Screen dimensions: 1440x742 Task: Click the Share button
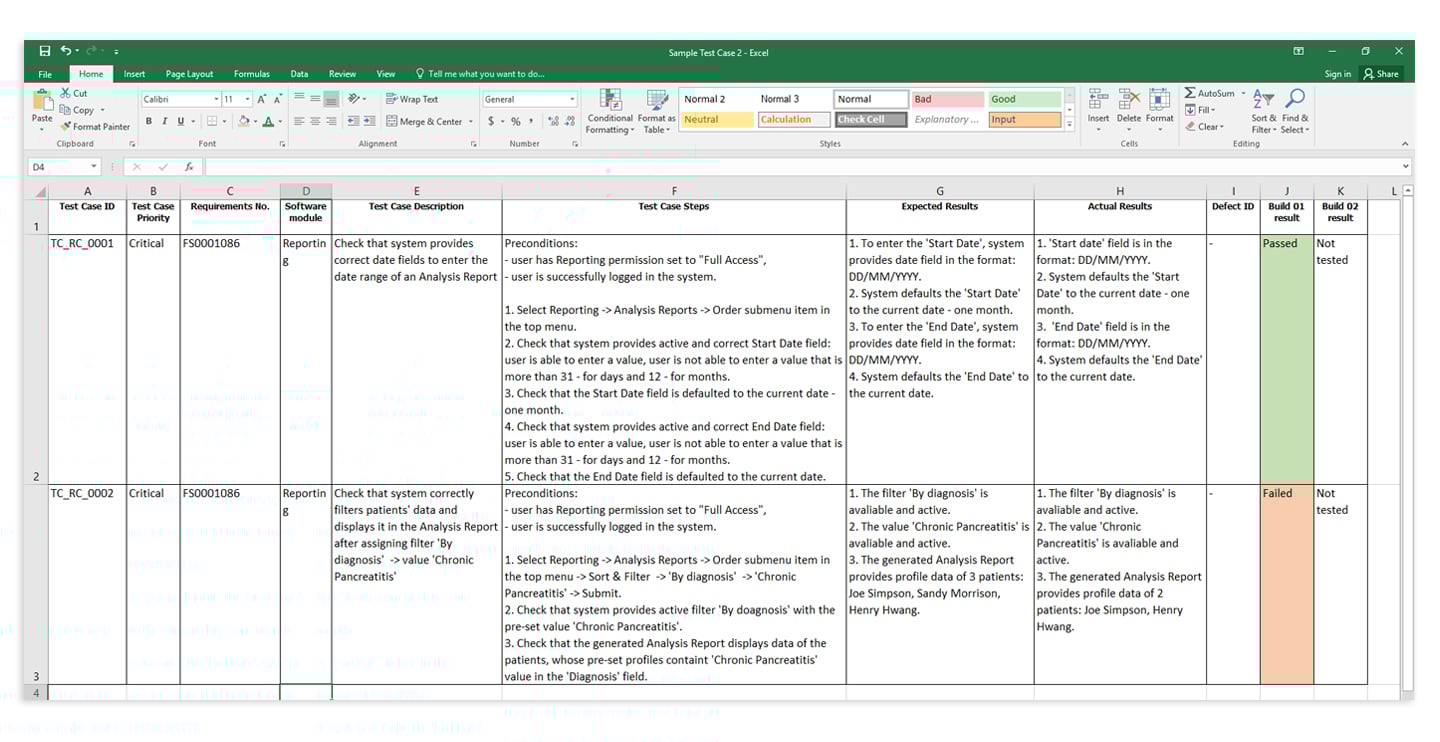click(x=1381, y=74)
